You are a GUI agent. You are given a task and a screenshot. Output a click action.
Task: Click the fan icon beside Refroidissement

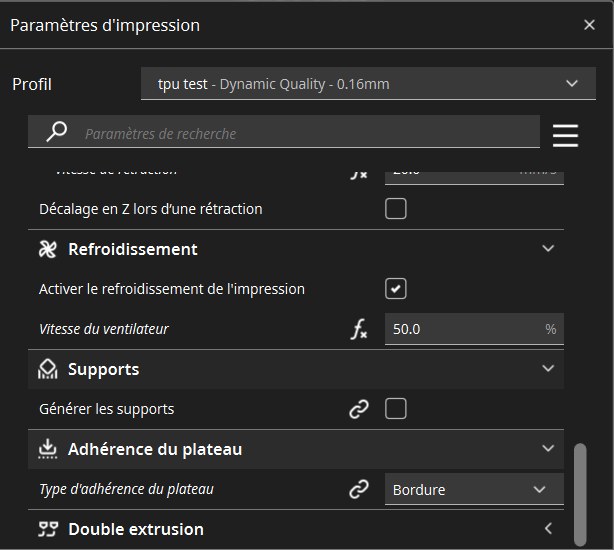48,249
